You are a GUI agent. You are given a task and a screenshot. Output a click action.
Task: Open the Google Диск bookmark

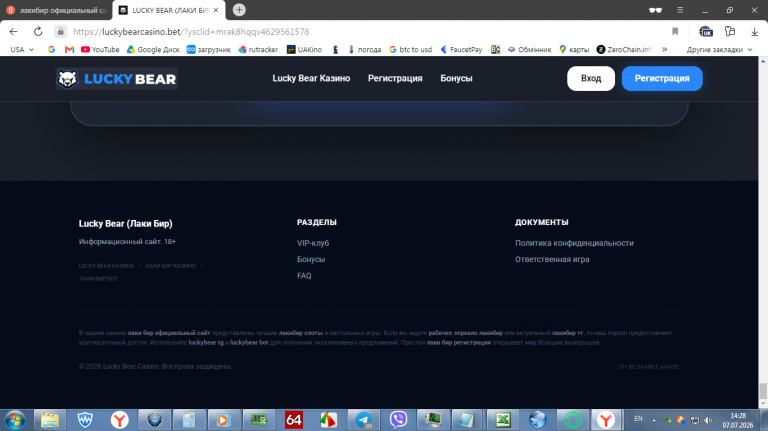153,49
